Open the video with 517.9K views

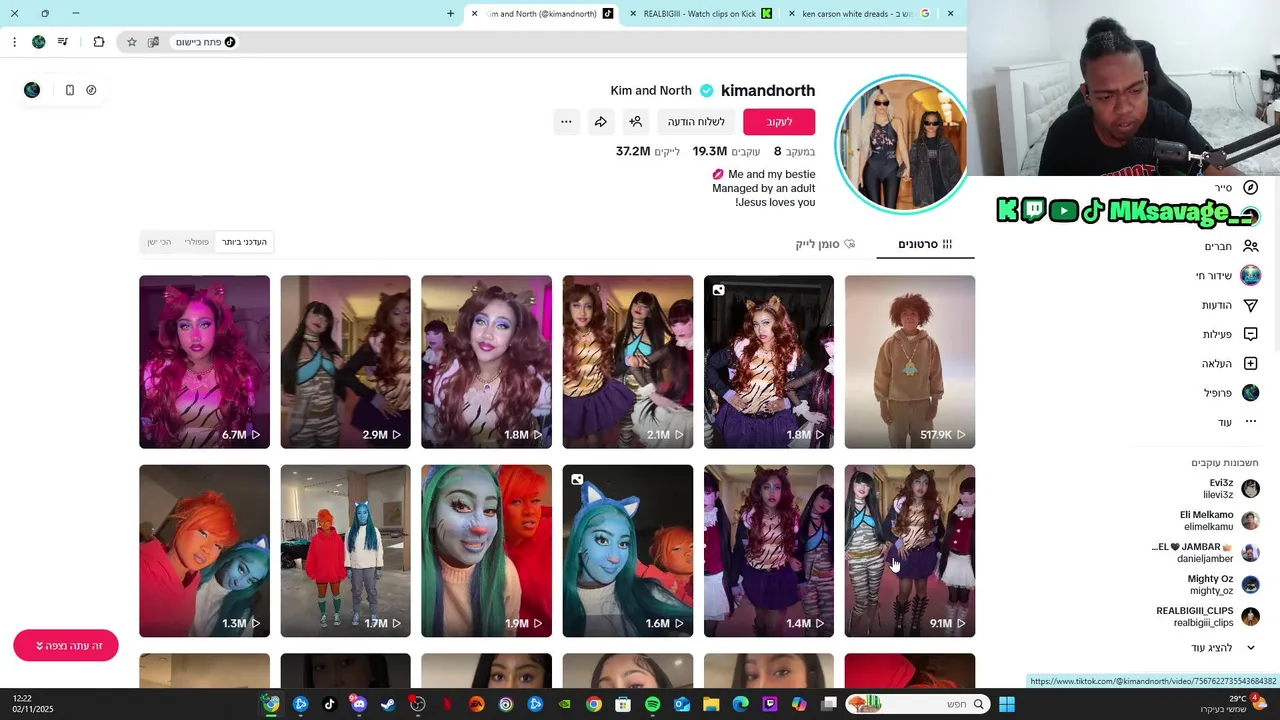click(910, 362)
